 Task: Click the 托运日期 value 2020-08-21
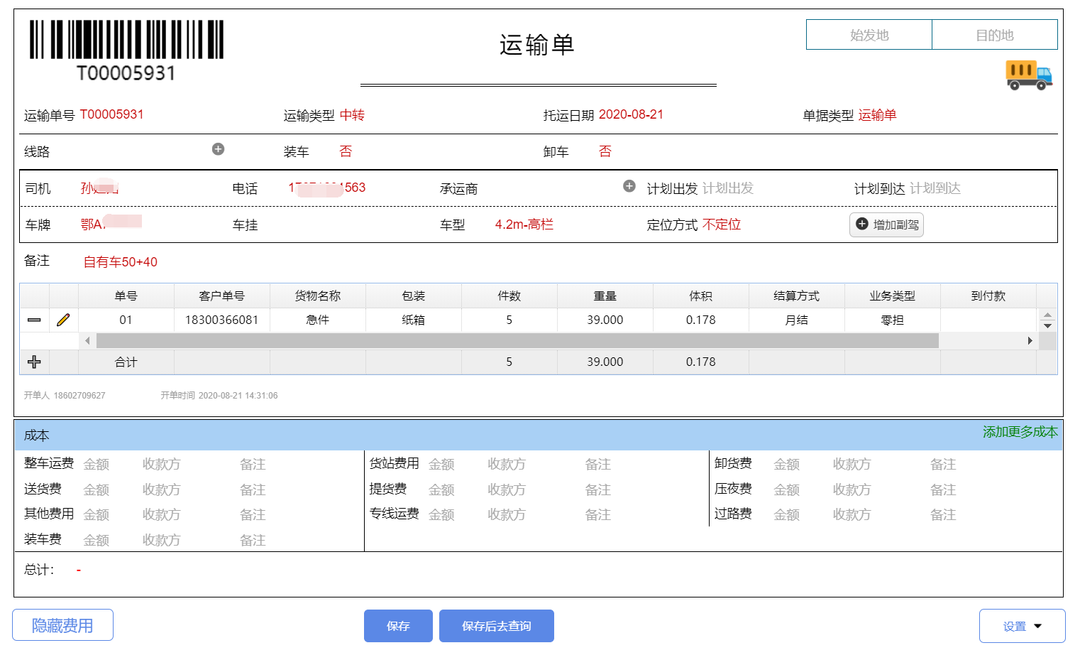(x=631, y=114)
